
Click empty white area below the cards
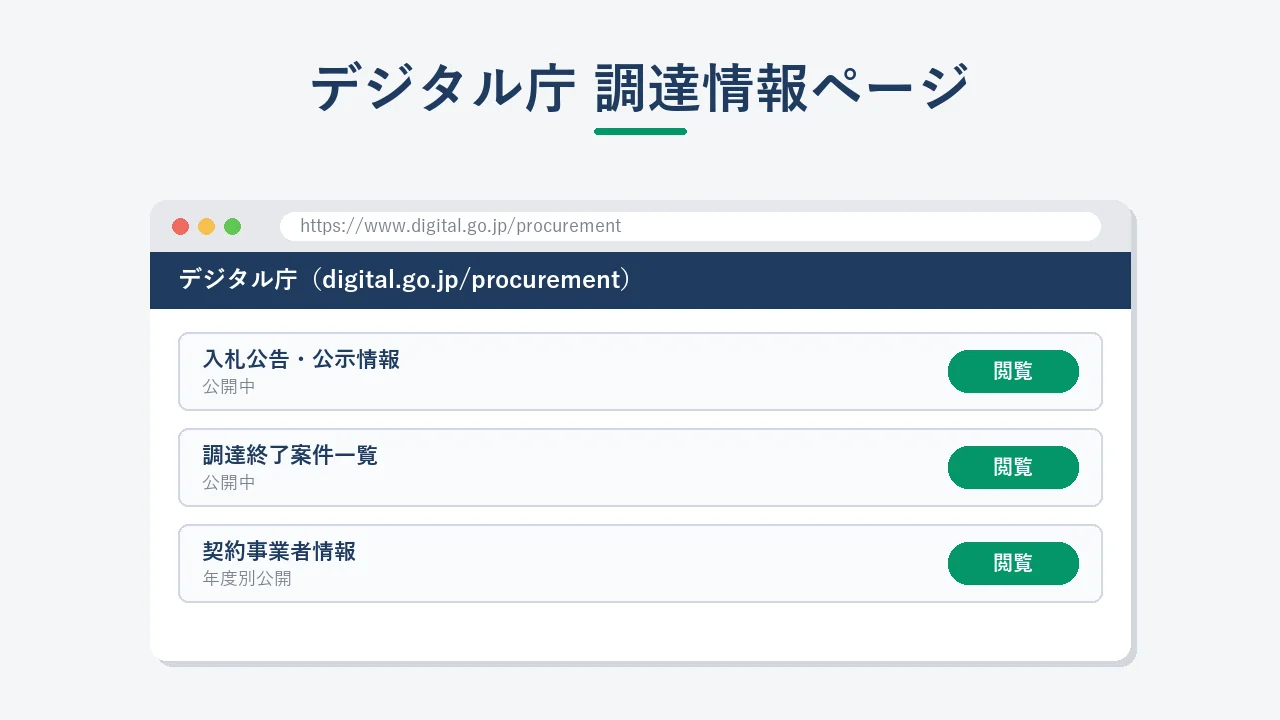tap(640, 632)
